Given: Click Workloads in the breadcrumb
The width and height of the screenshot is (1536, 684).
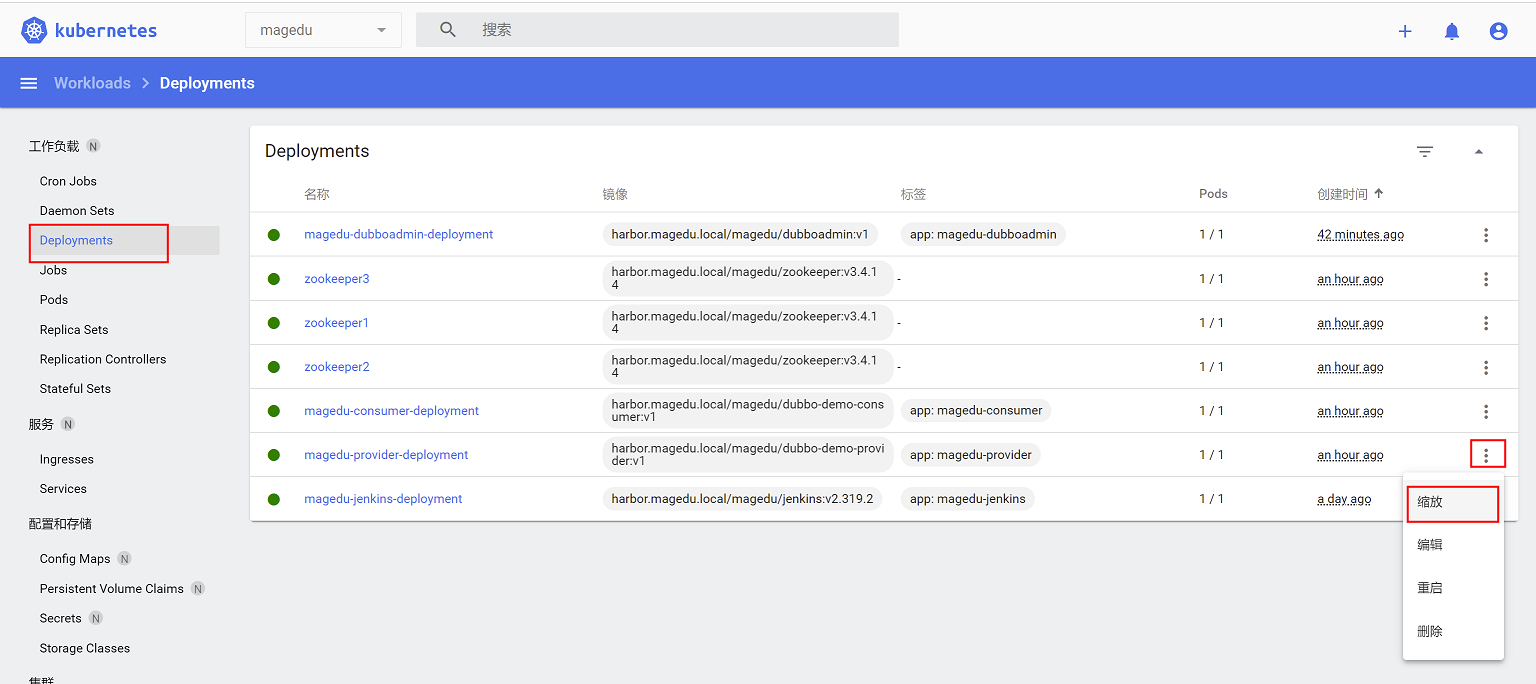Looking at the screenshot, I should click(x=92, y=83).
